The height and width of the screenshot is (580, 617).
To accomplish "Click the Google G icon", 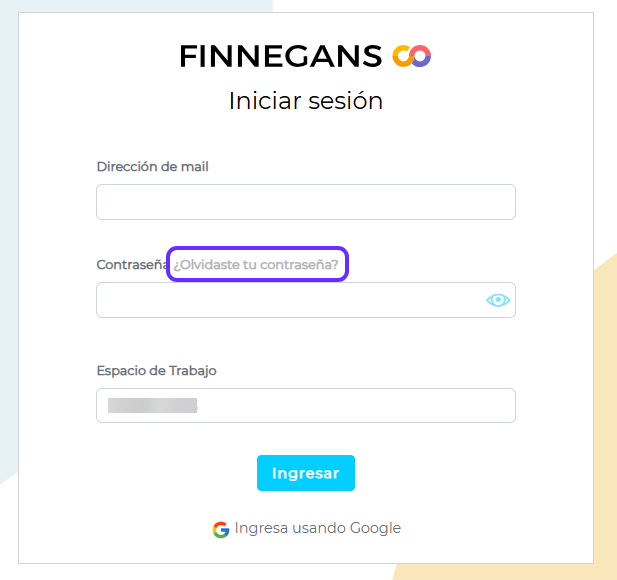I will click(221, 529).
